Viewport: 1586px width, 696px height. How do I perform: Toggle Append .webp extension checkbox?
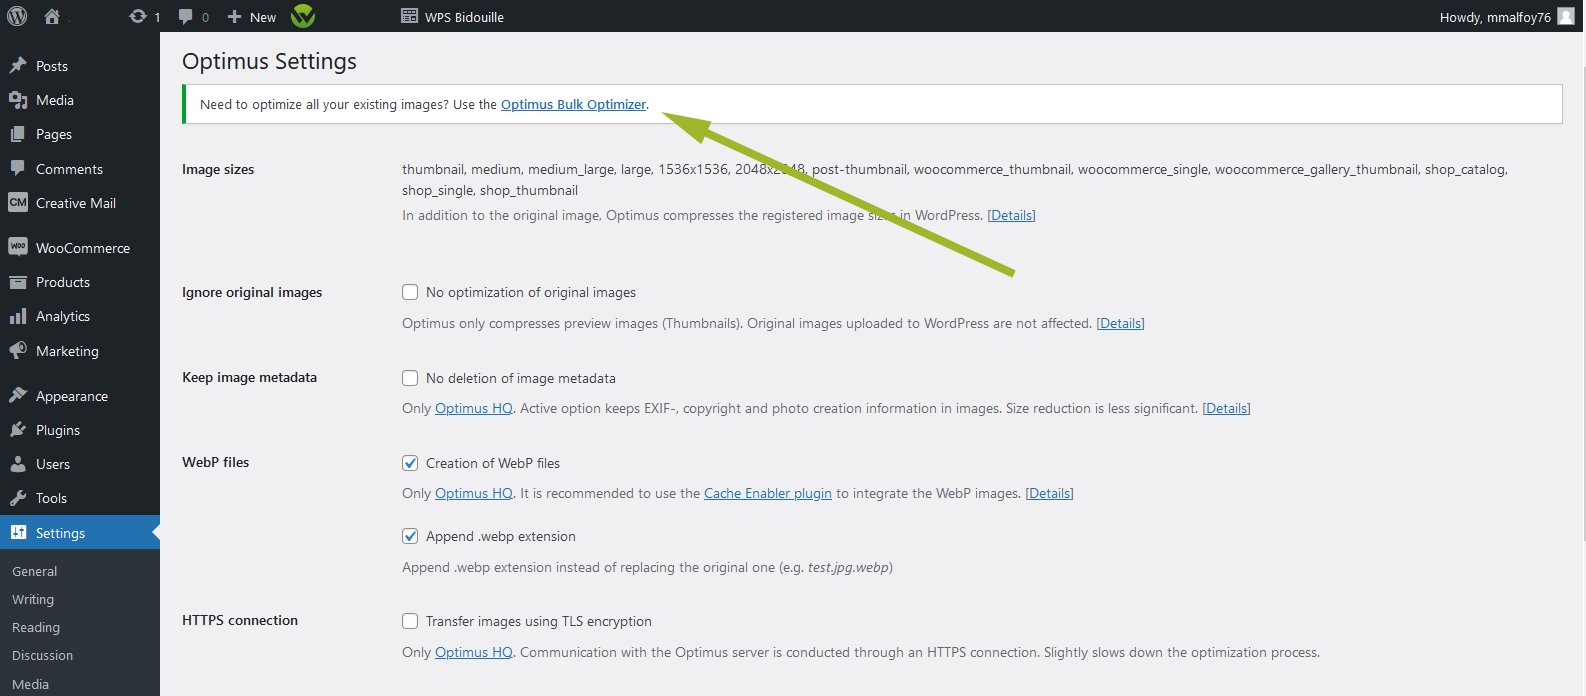[x=410, y=536]
